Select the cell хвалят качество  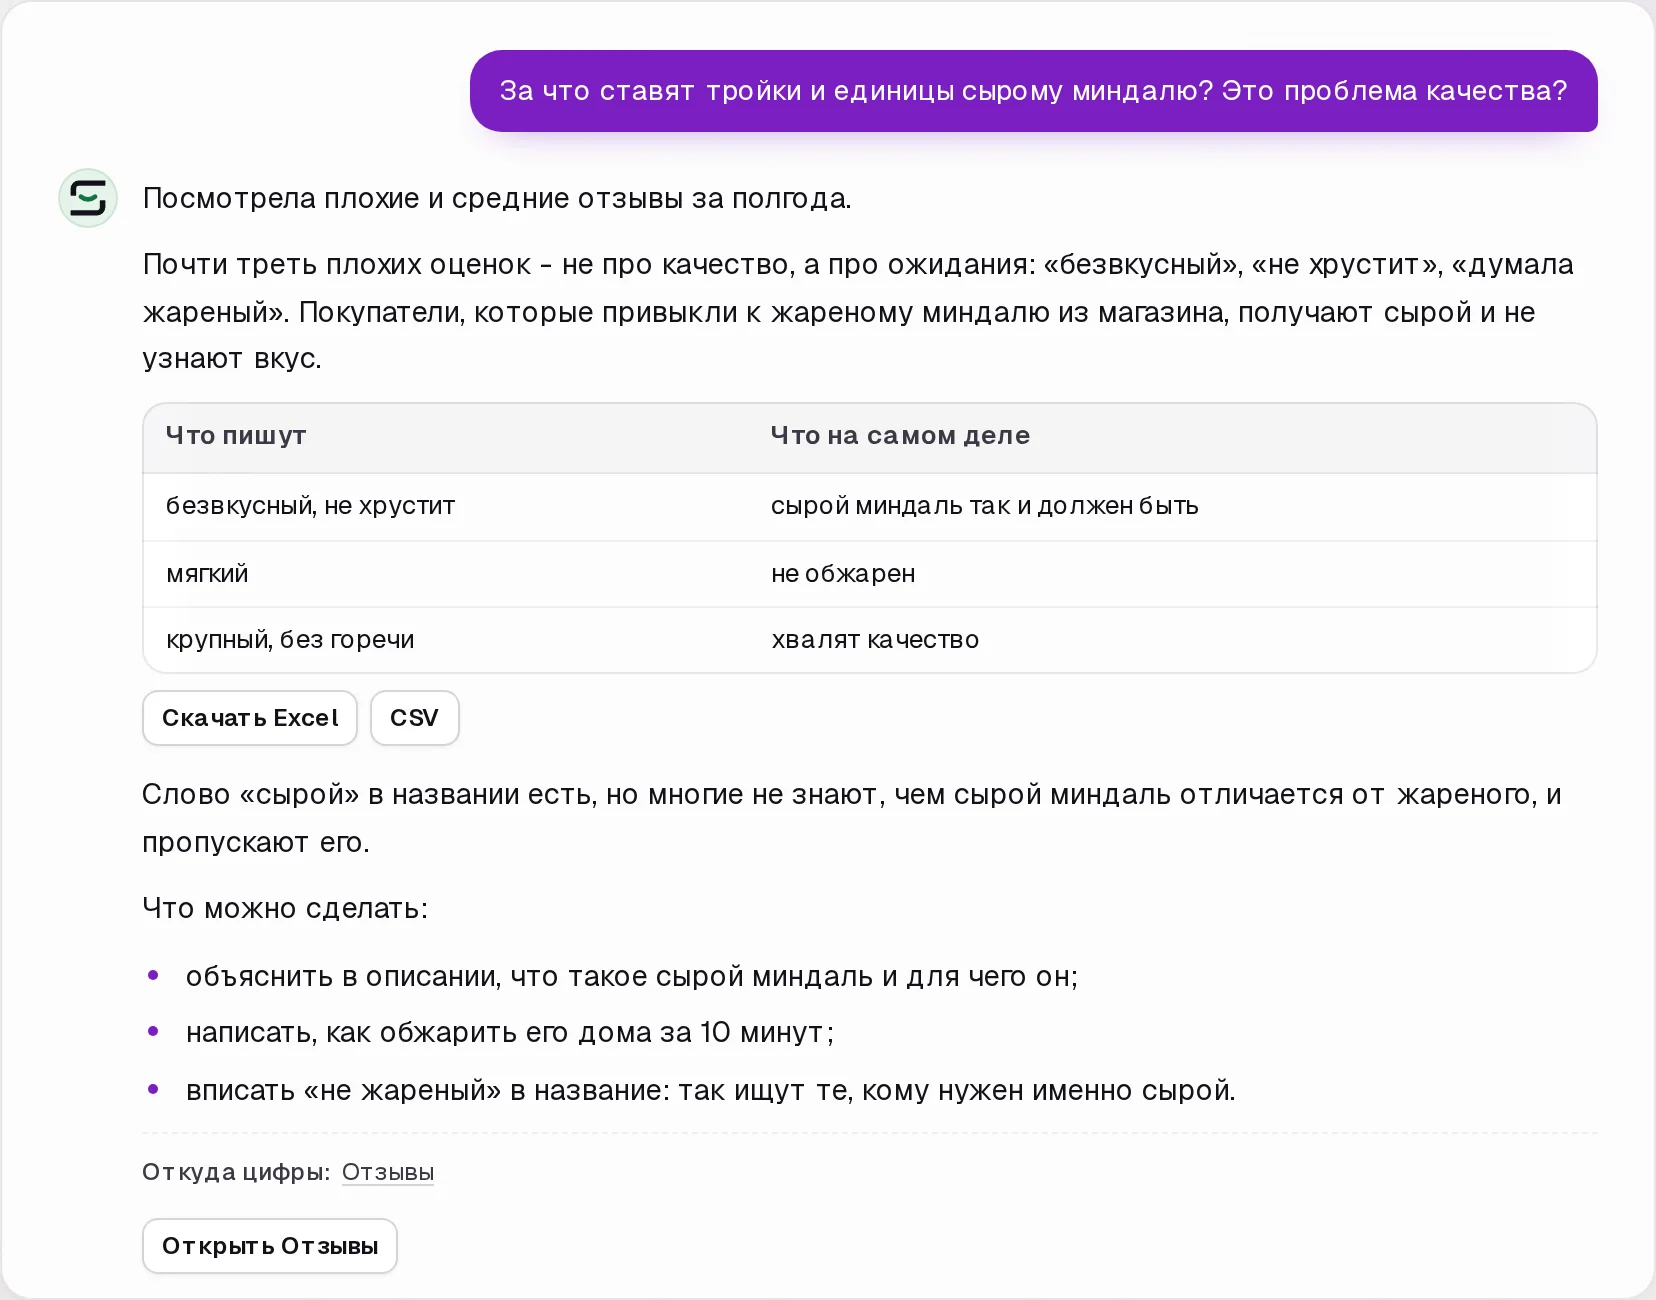tap(875, 640)
